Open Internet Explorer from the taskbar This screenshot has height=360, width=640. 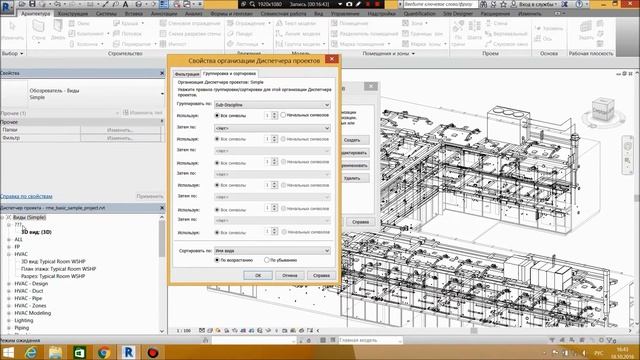point(31,352)
